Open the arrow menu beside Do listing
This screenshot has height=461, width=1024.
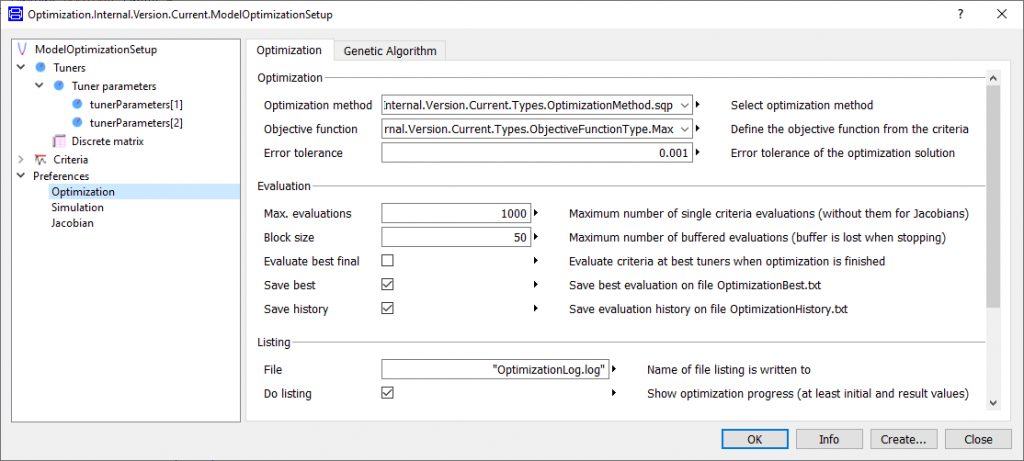pyautogui.click(x=615, y=393)
